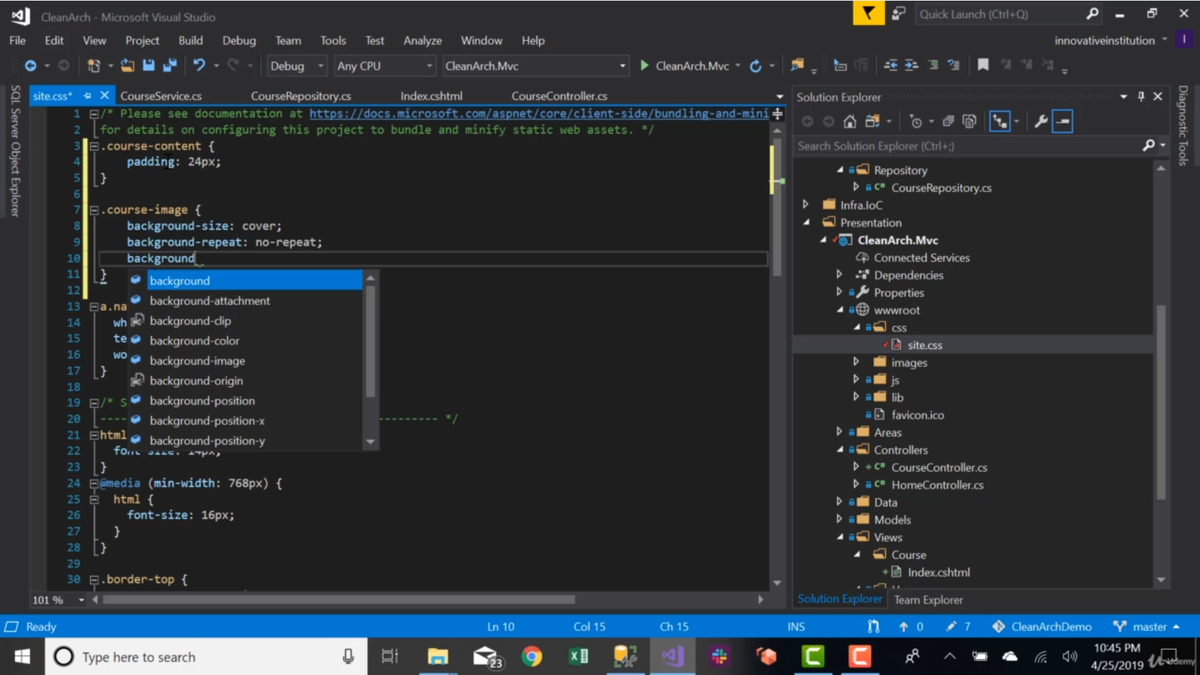Select background-image in autocomplete list
Viewport: 1200px width, 675px height.
tap(197, 360)
